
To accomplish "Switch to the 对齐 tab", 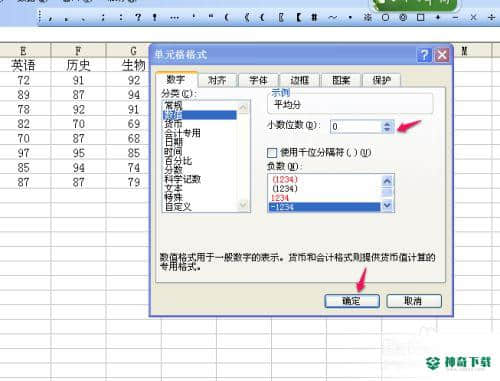I will [x=217, y=80].
